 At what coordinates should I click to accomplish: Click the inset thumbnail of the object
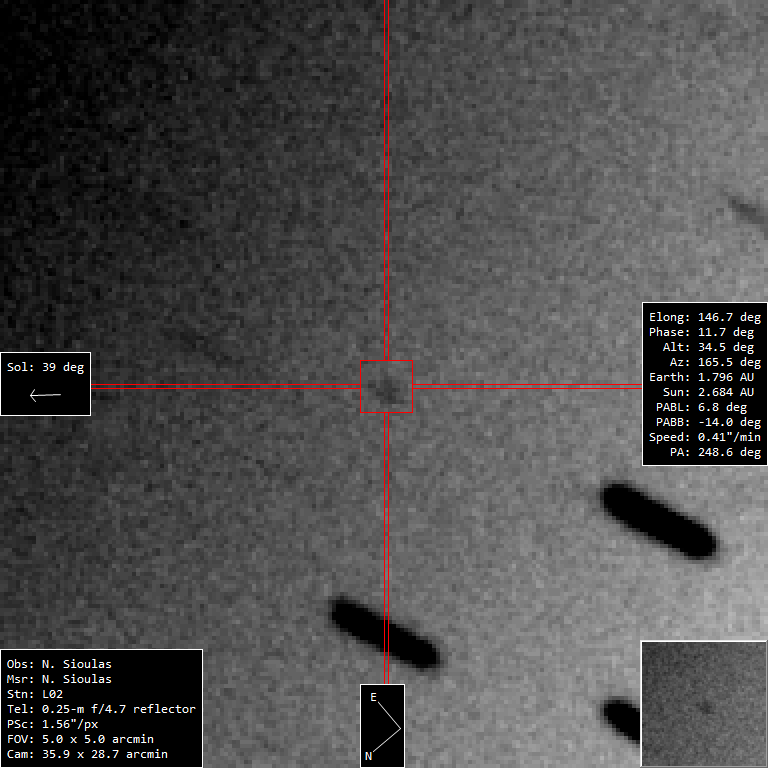point(704,704)
